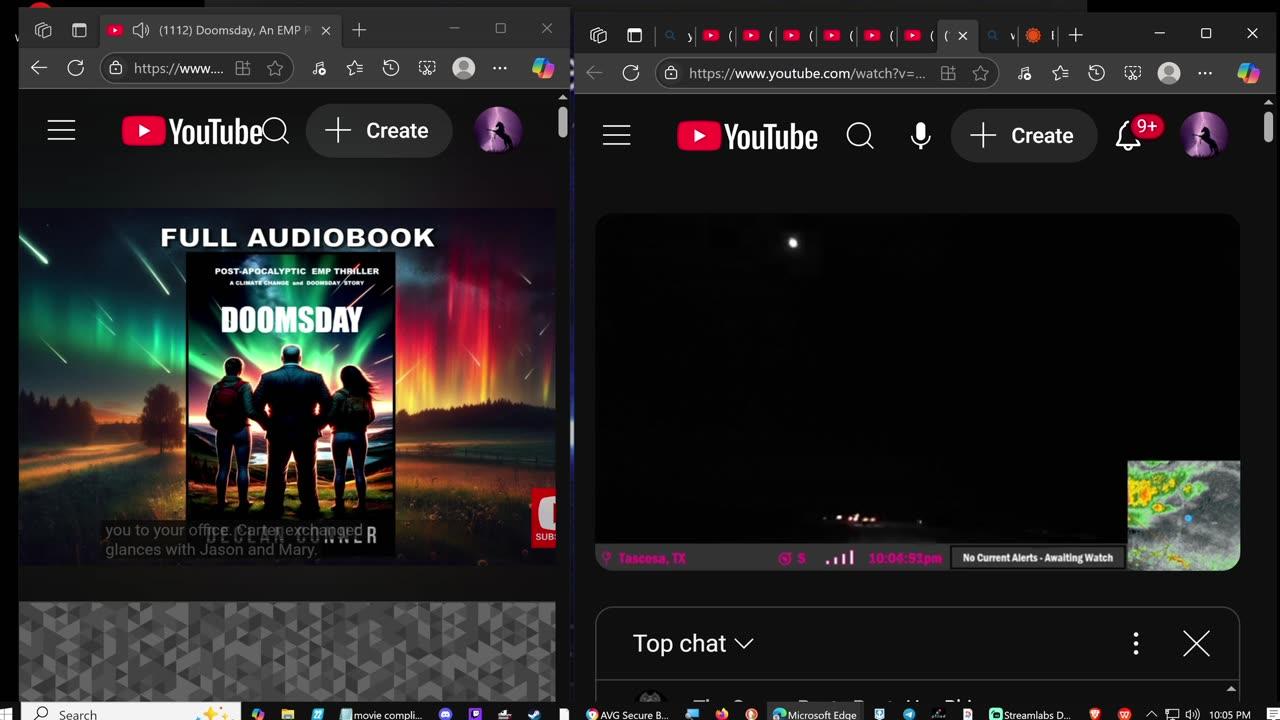Viewport: 1280px width, 720px height.
Task: Open Streamlabs Desktop from taskbar
Action: pos(1030,714)
